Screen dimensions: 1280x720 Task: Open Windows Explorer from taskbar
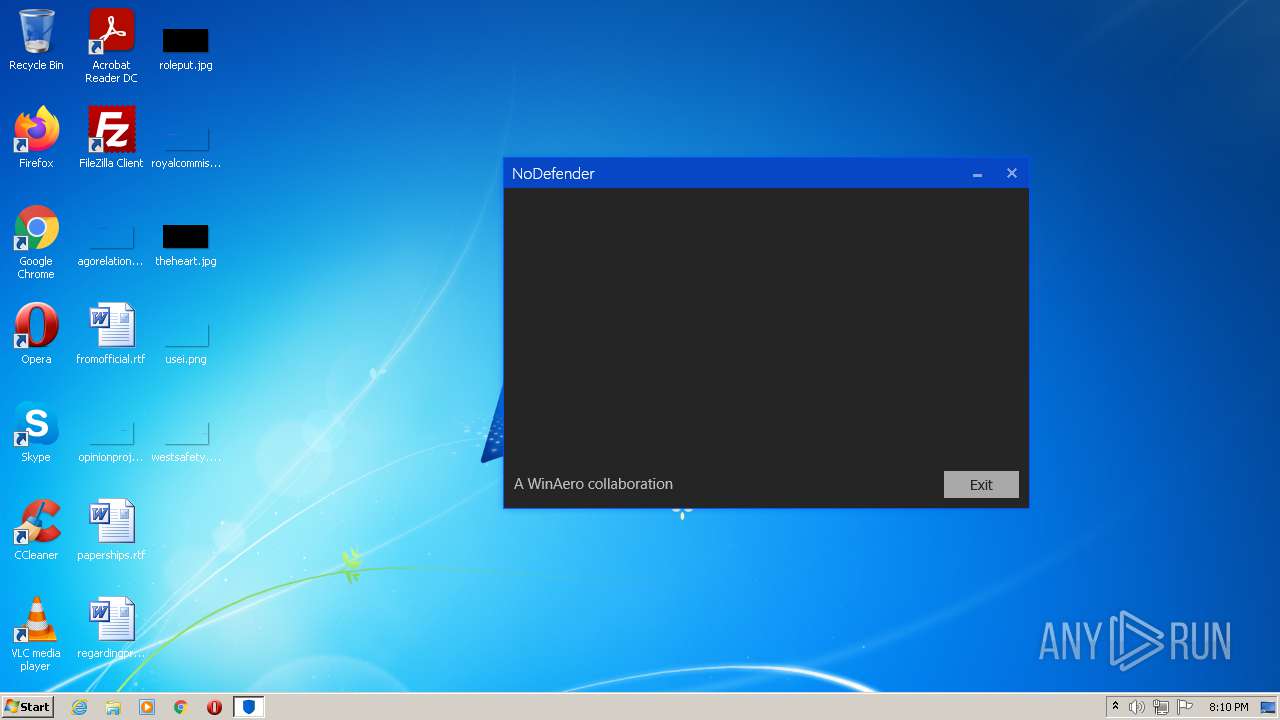(113, 707)
